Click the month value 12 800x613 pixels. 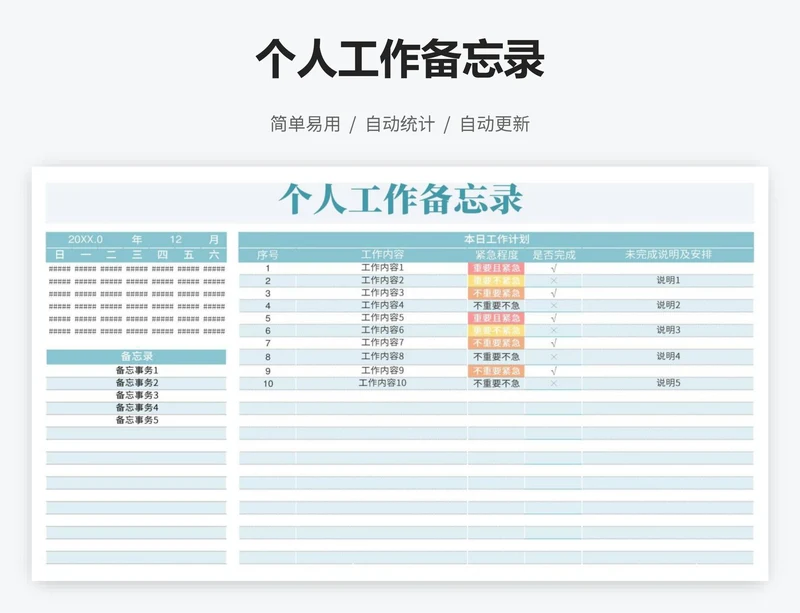(x=176, y=239)
